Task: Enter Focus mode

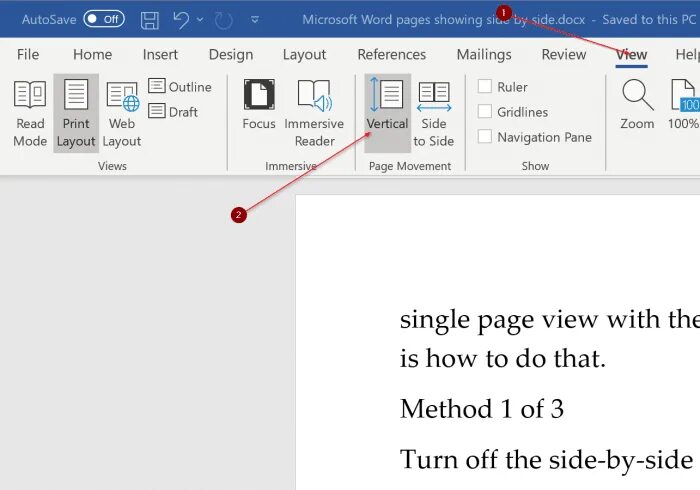Action: click(258, 105)
